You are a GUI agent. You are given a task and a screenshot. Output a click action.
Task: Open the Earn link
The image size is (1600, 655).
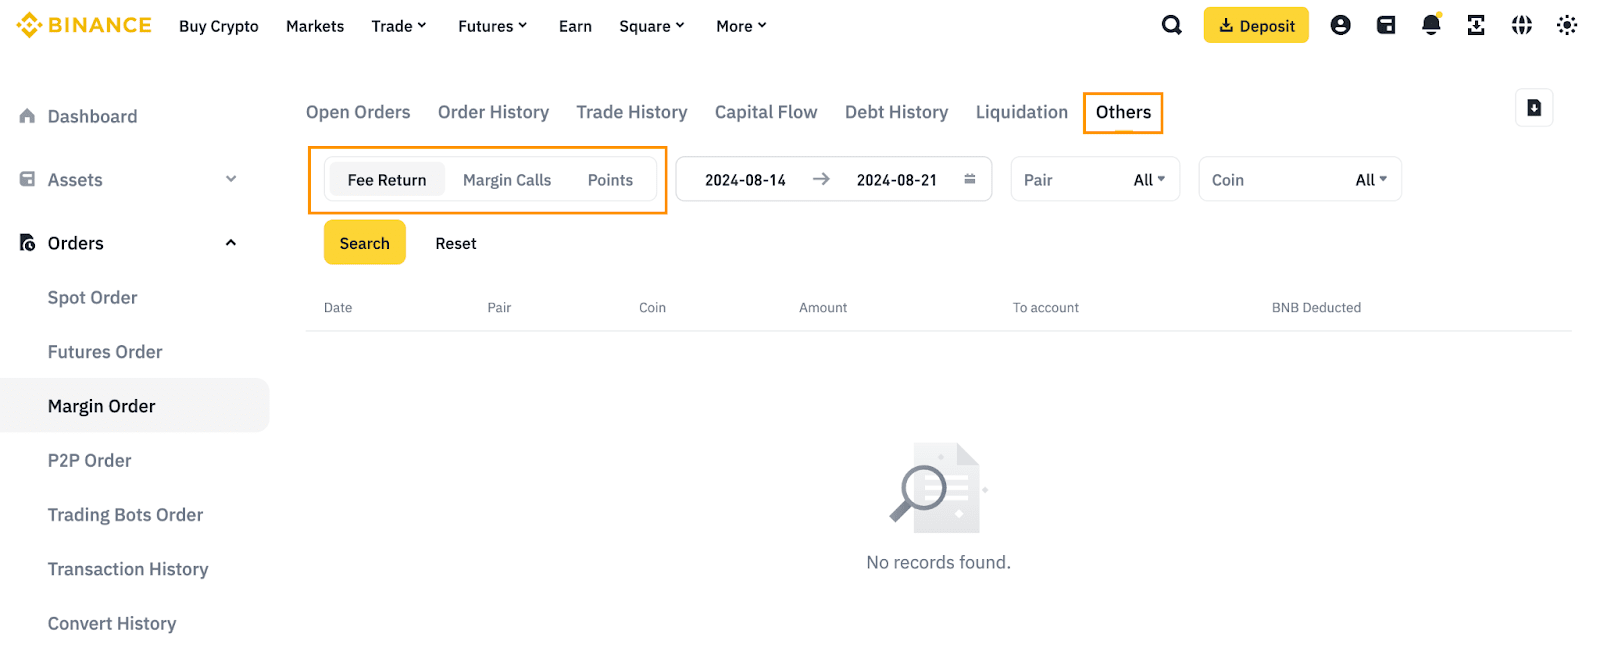[575, 26]
